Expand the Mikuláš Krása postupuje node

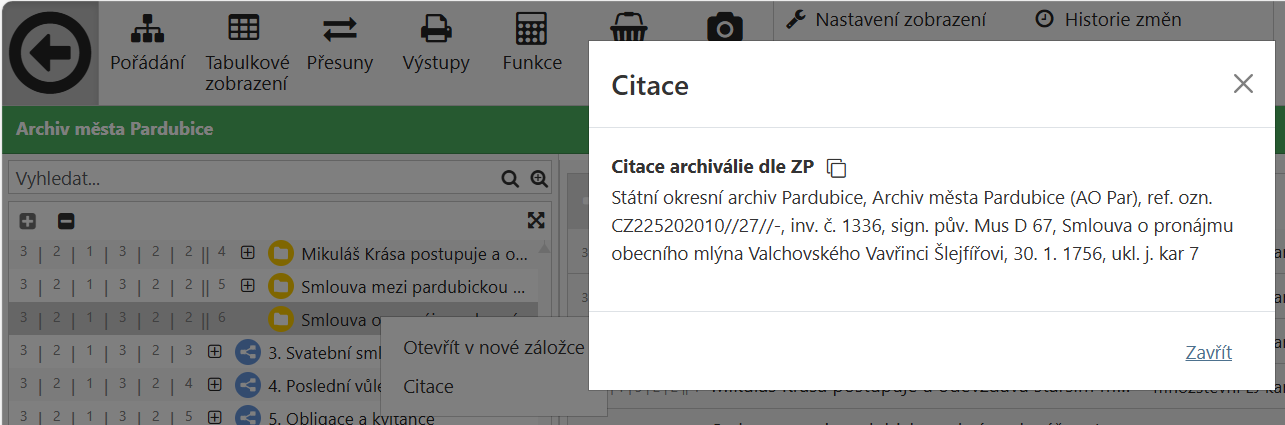[x=248, y=253]
